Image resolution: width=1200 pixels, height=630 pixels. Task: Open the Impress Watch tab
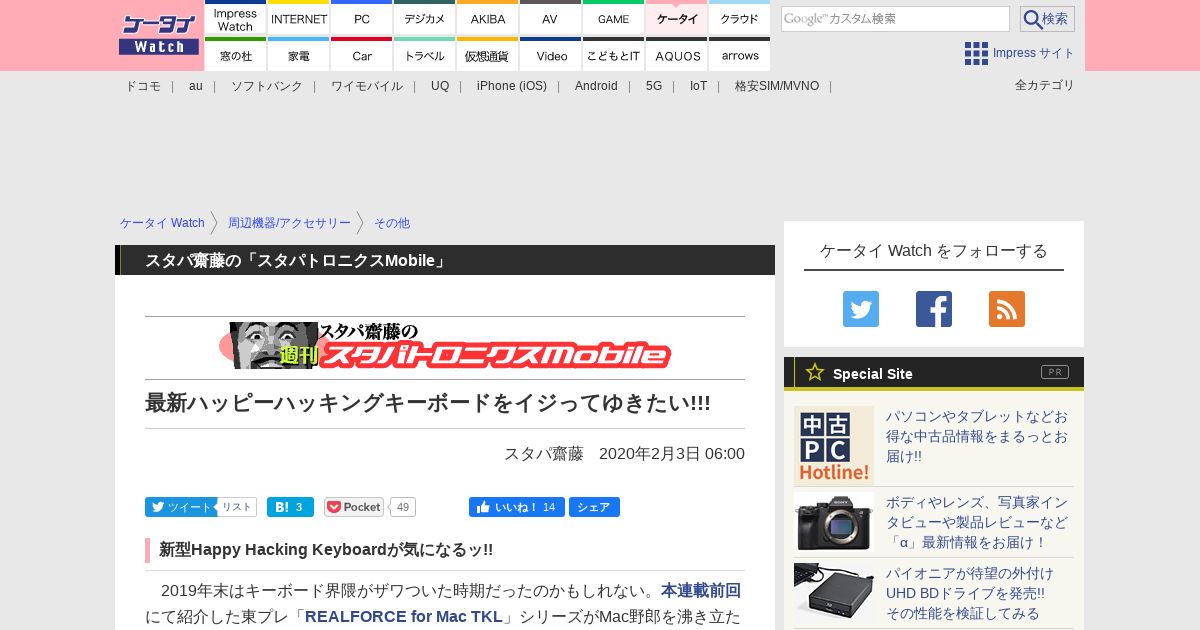(235, 18)
